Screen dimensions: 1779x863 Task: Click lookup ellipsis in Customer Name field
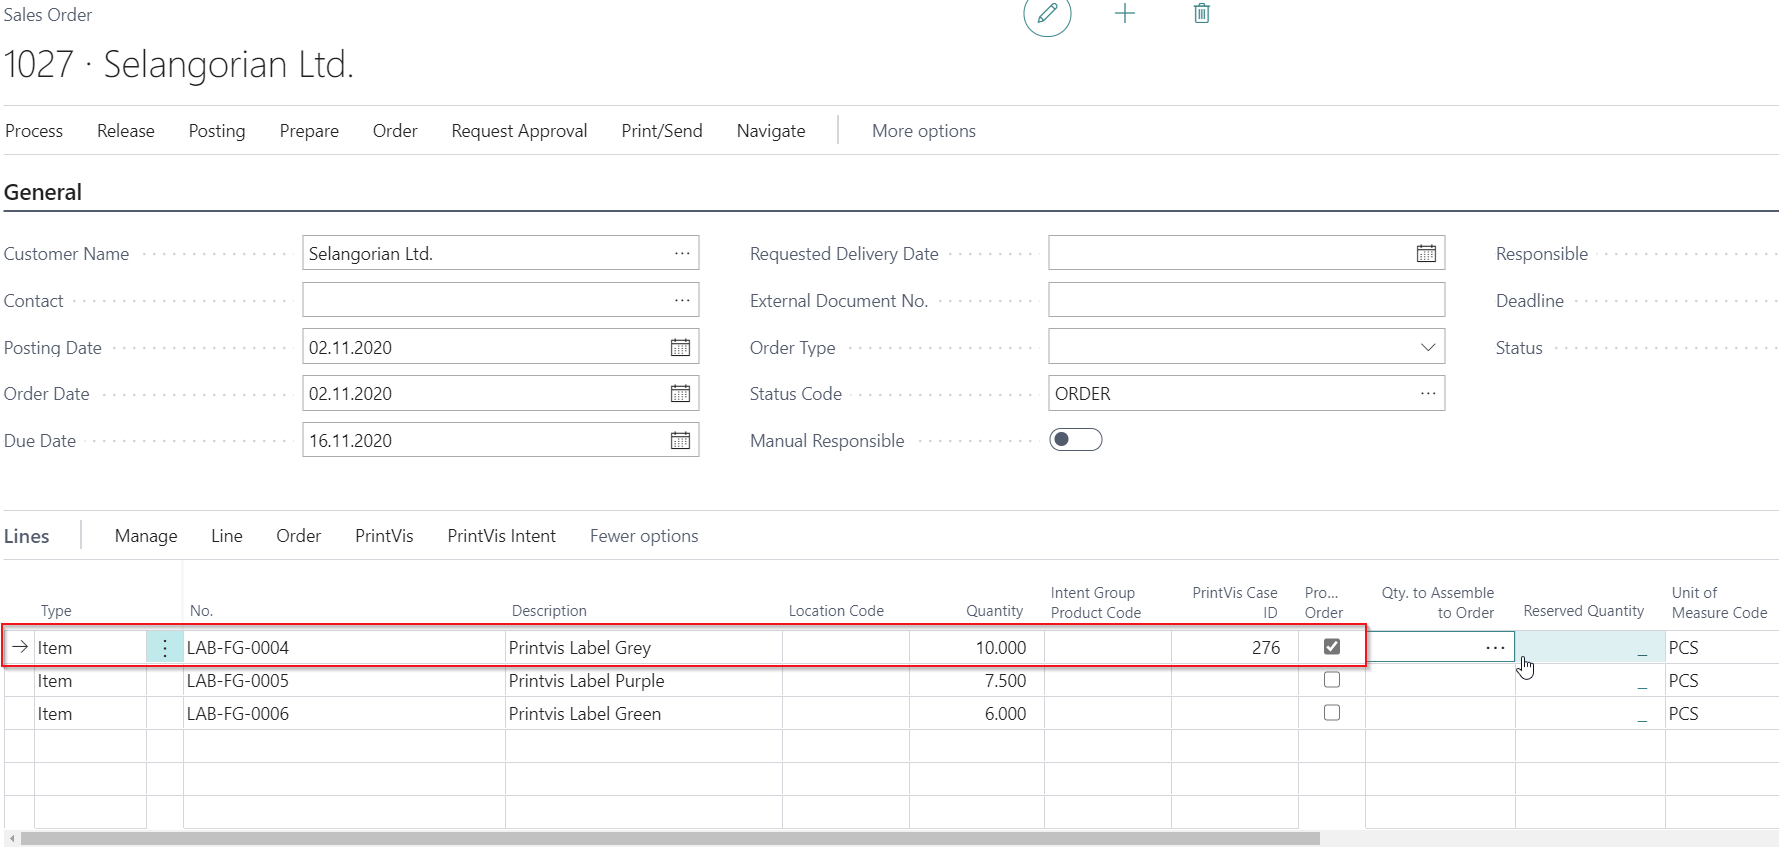point(682,253)
